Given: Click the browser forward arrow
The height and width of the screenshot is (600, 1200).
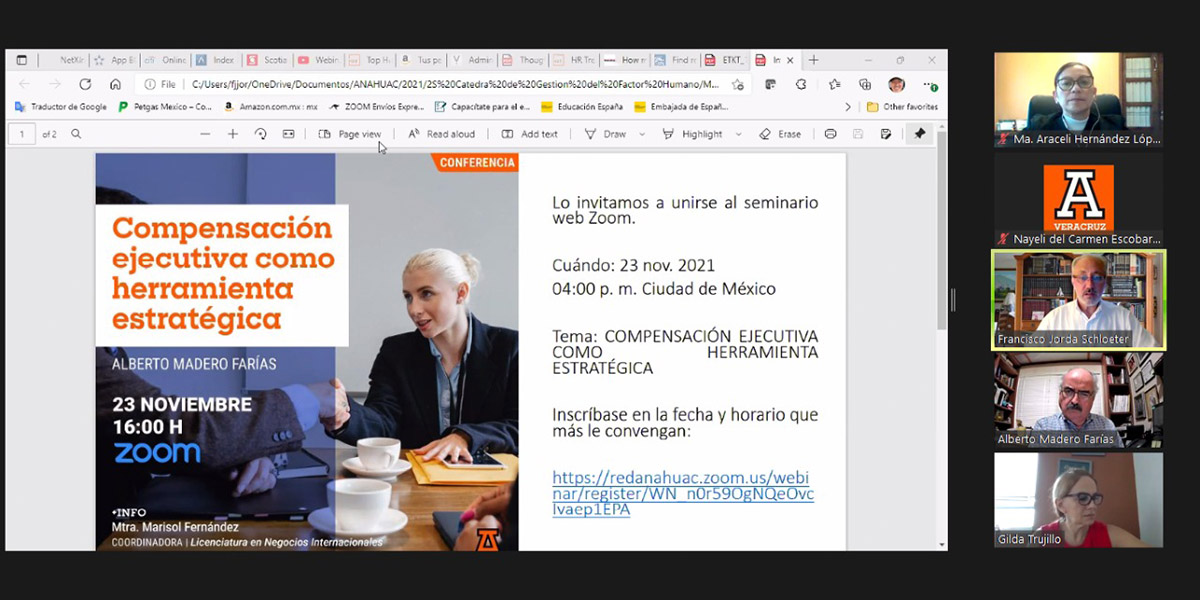Looking at the screenshot, I should click(x=54, y=85).
